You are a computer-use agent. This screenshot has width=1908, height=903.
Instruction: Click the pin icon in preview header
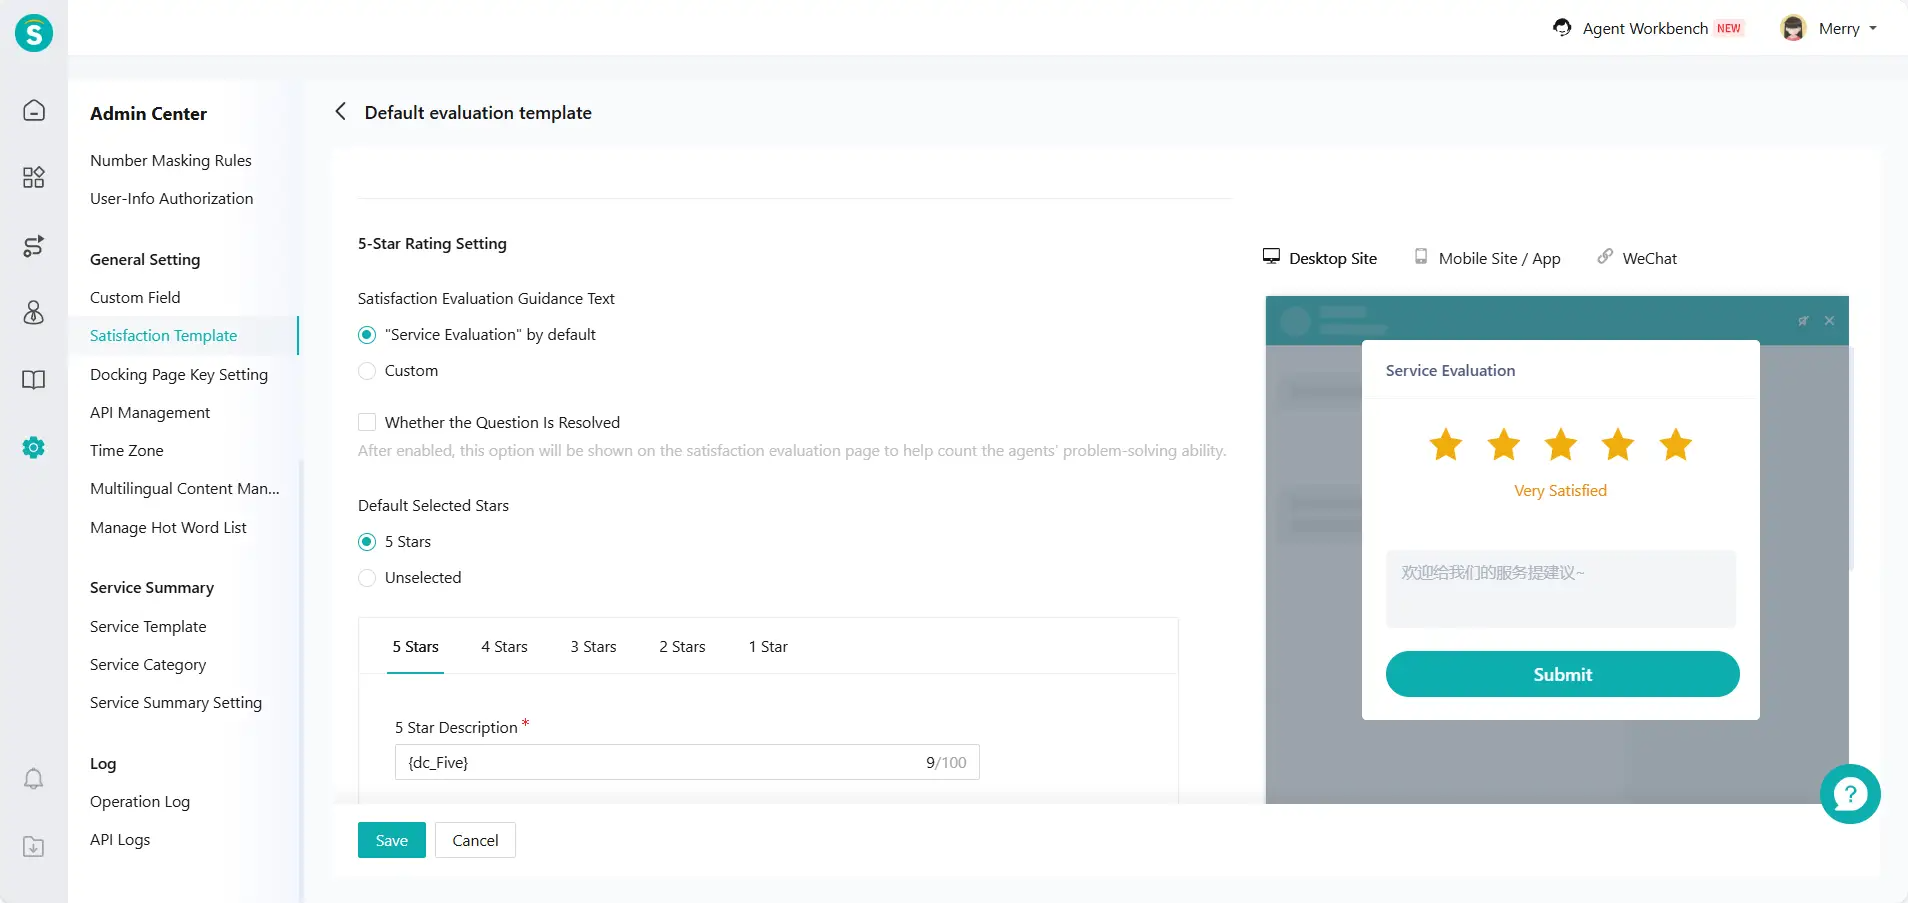pyautogui.click(x=1803, y=321)
